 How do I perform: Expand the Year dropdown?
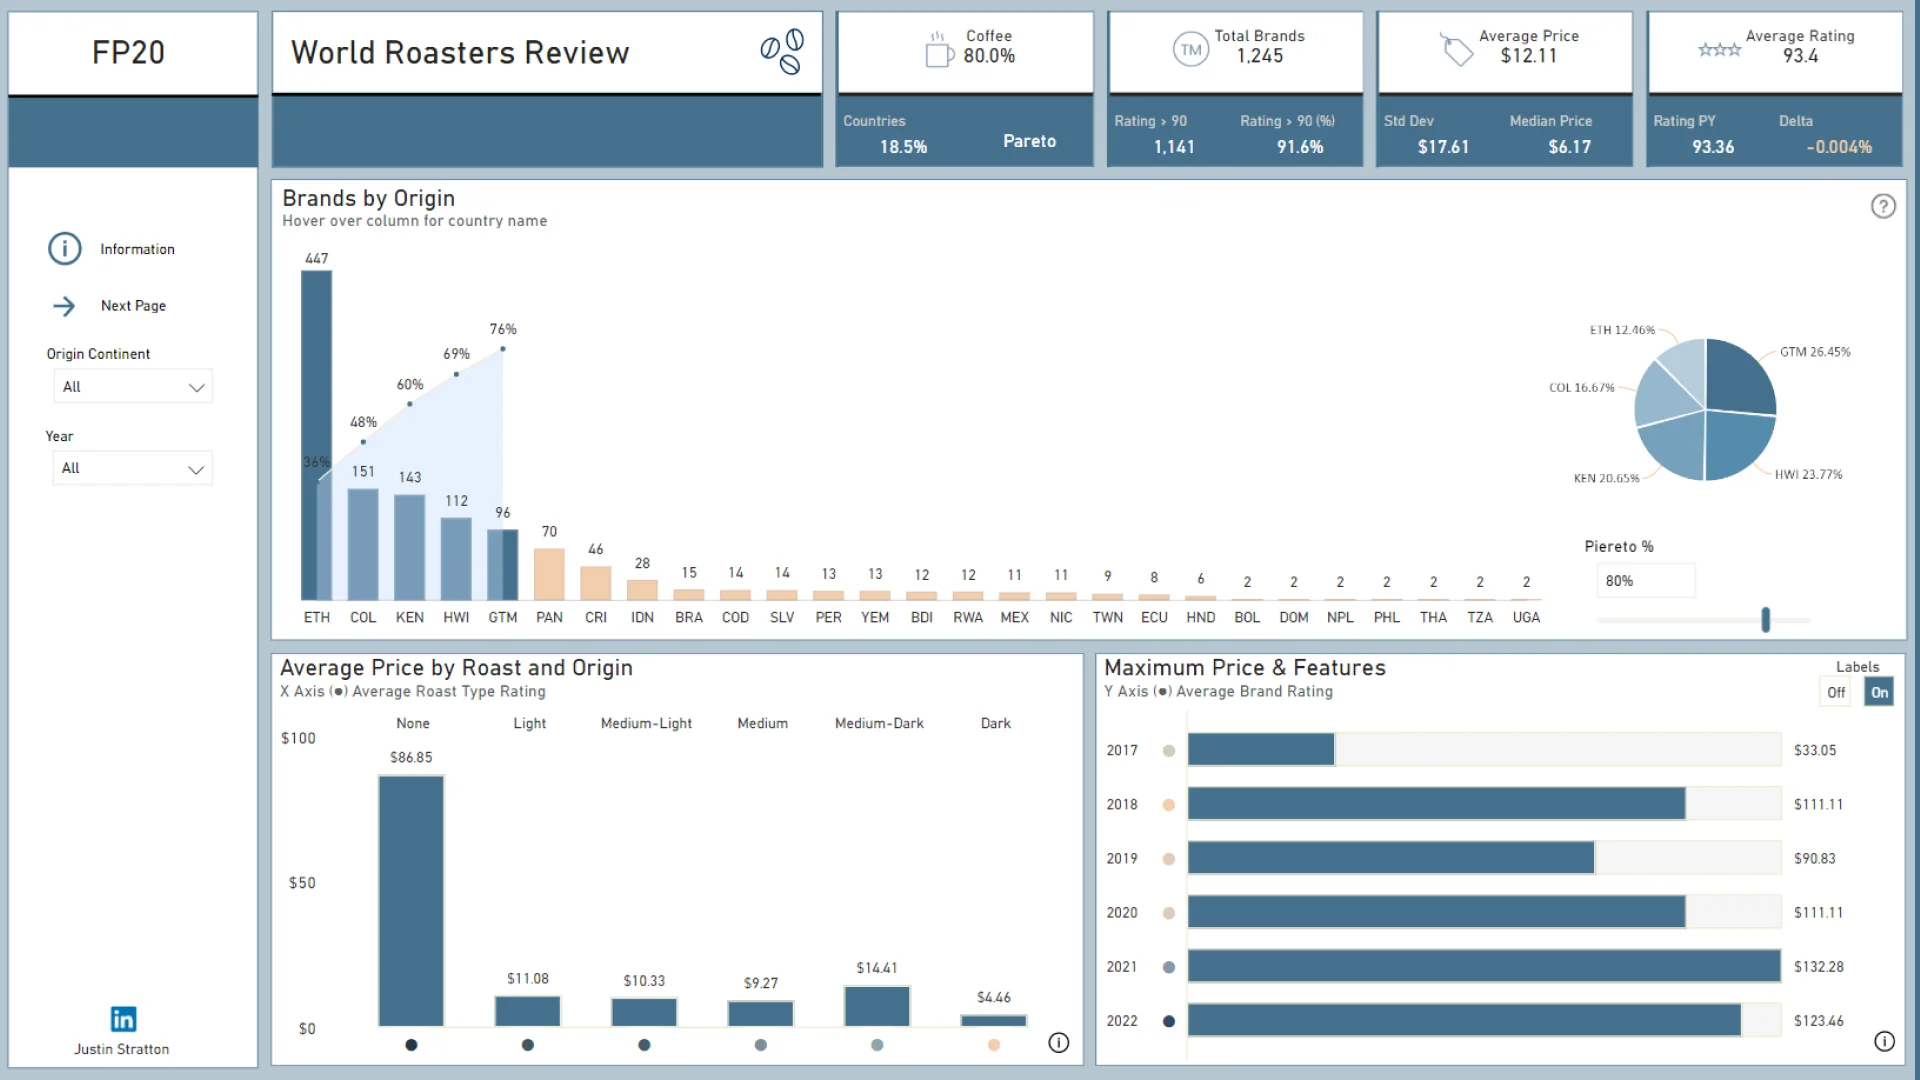[x=133, y=468]
